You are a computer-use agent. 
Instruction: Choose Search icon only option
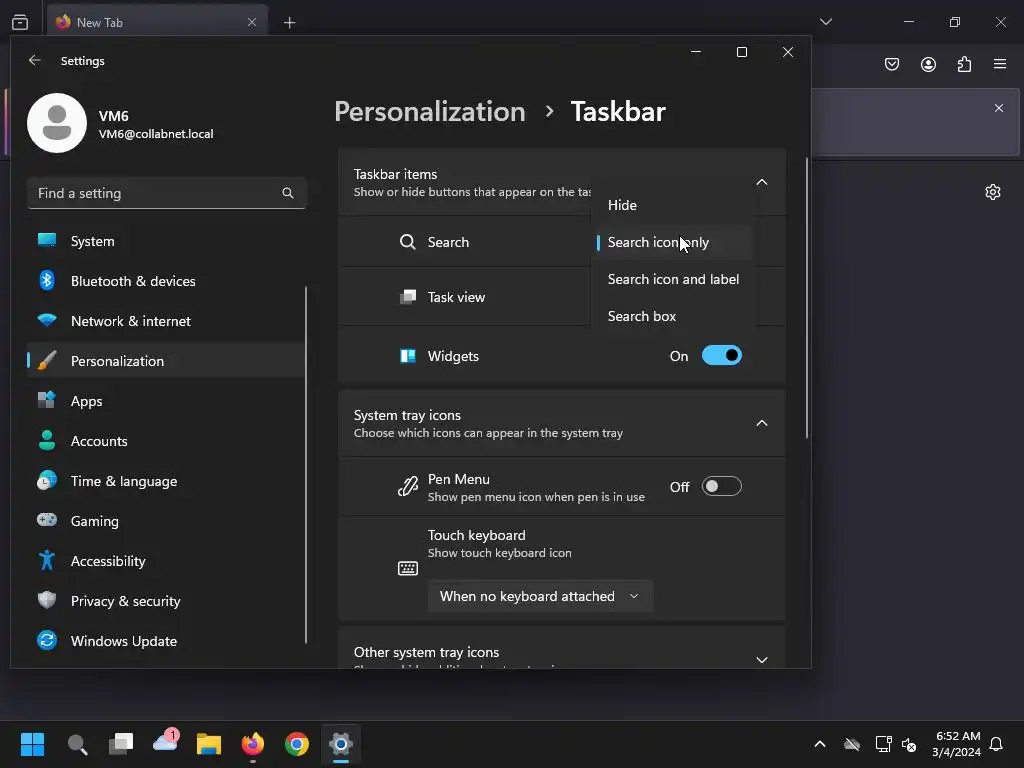coord(673,242)
